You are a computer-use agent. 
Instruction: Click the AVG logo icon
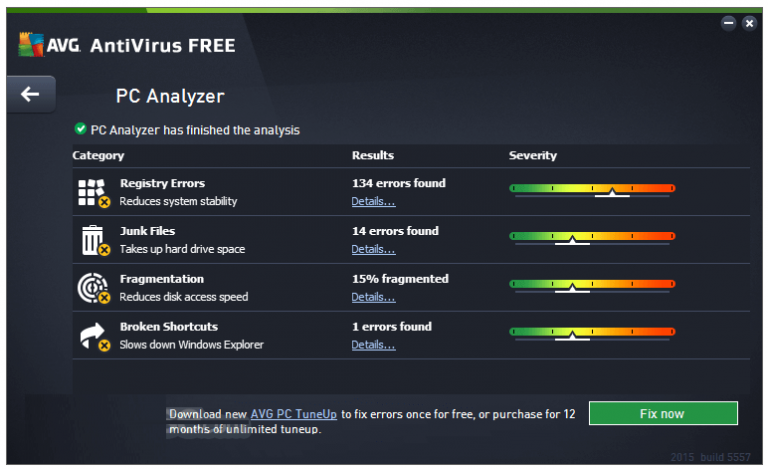coord(31,45)
